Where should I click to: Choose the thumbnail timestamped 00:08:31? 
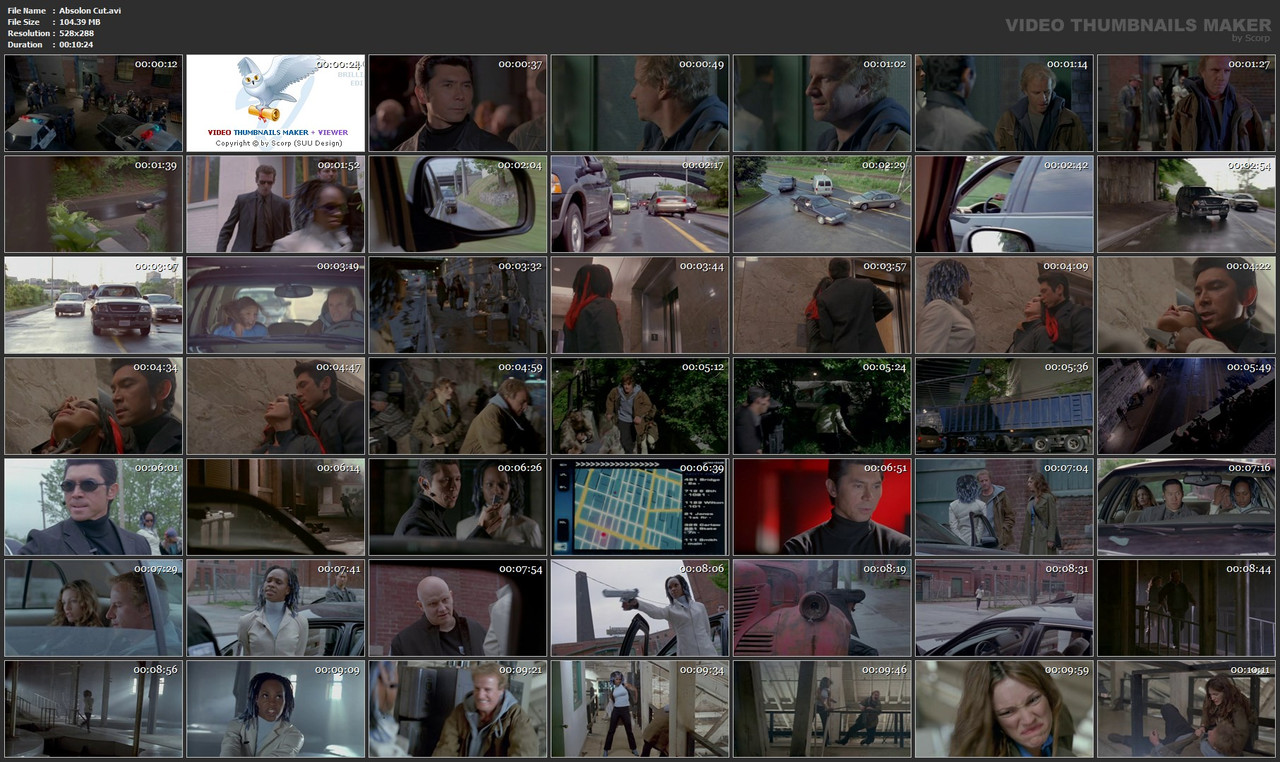(x=1004, y=608)
